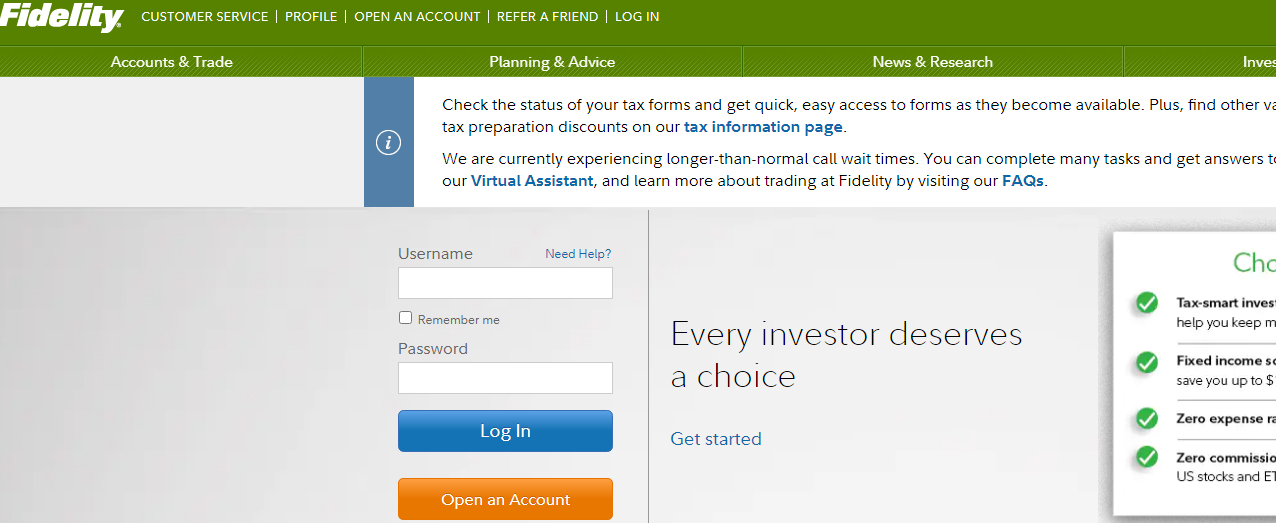Open the tax information page link

[x=763, y=127]
